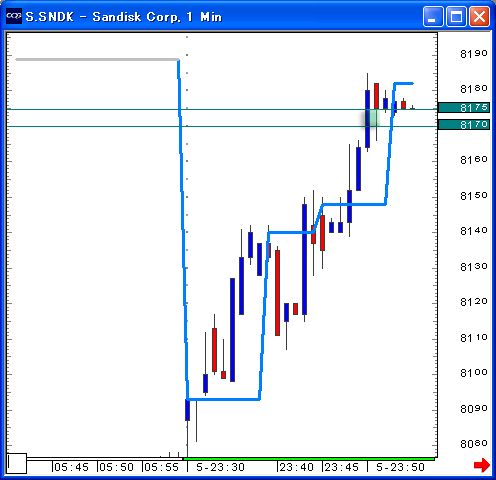Click the green session bar above time axis
Viewport: 496px width, 480px height.
click(309, 459)
